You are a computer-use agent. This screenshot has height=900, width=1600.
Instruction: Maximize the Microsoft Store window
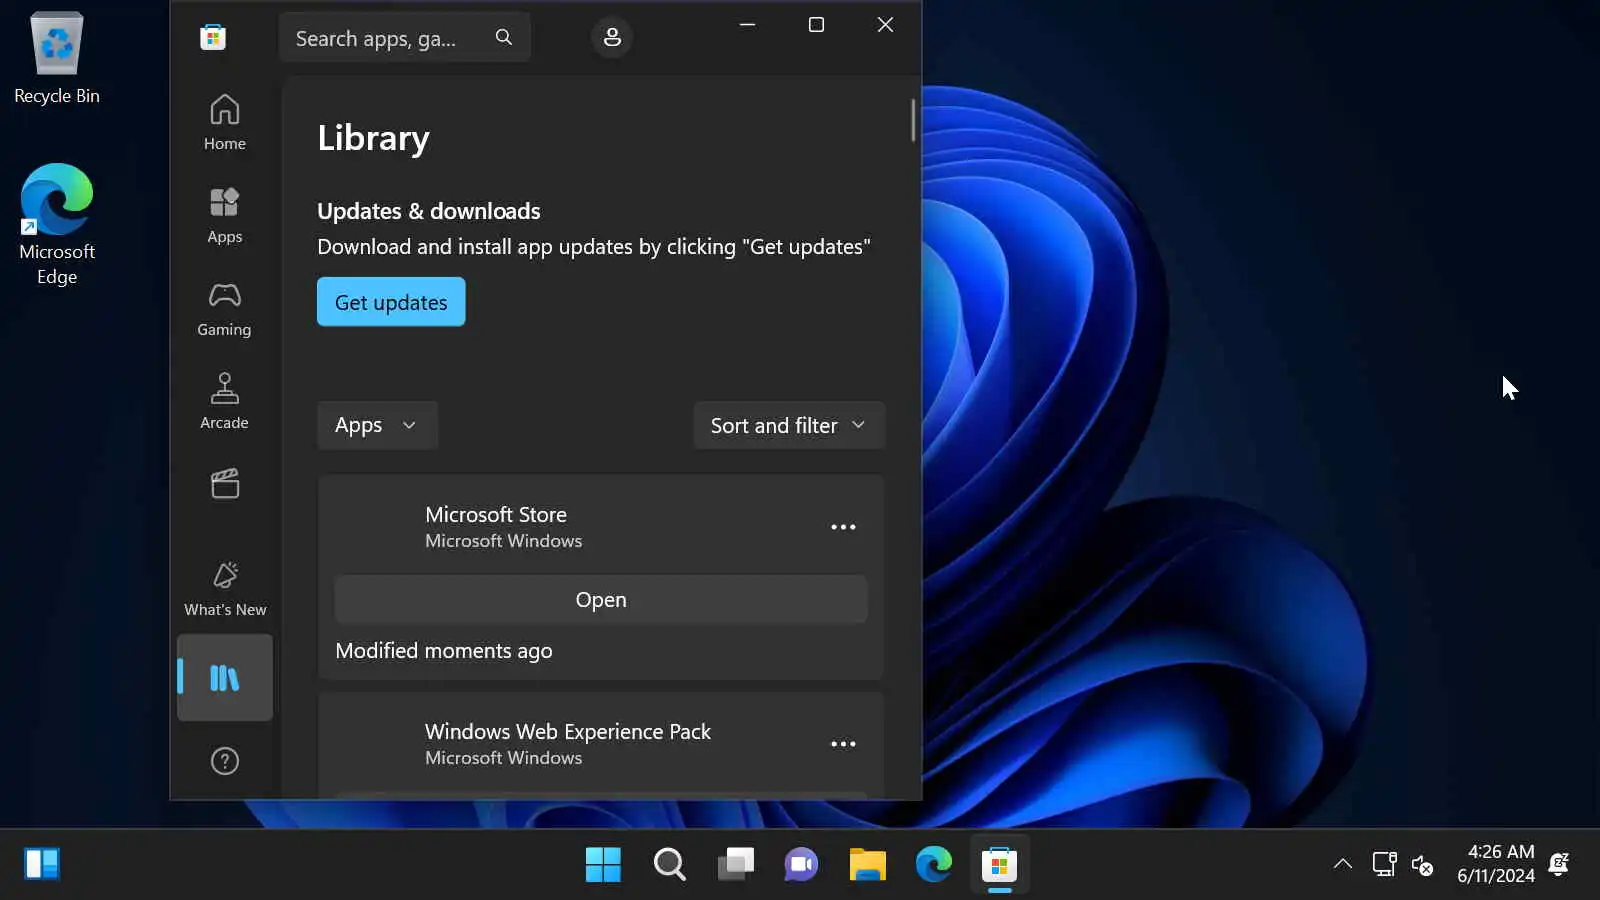(x=816, y=25)
